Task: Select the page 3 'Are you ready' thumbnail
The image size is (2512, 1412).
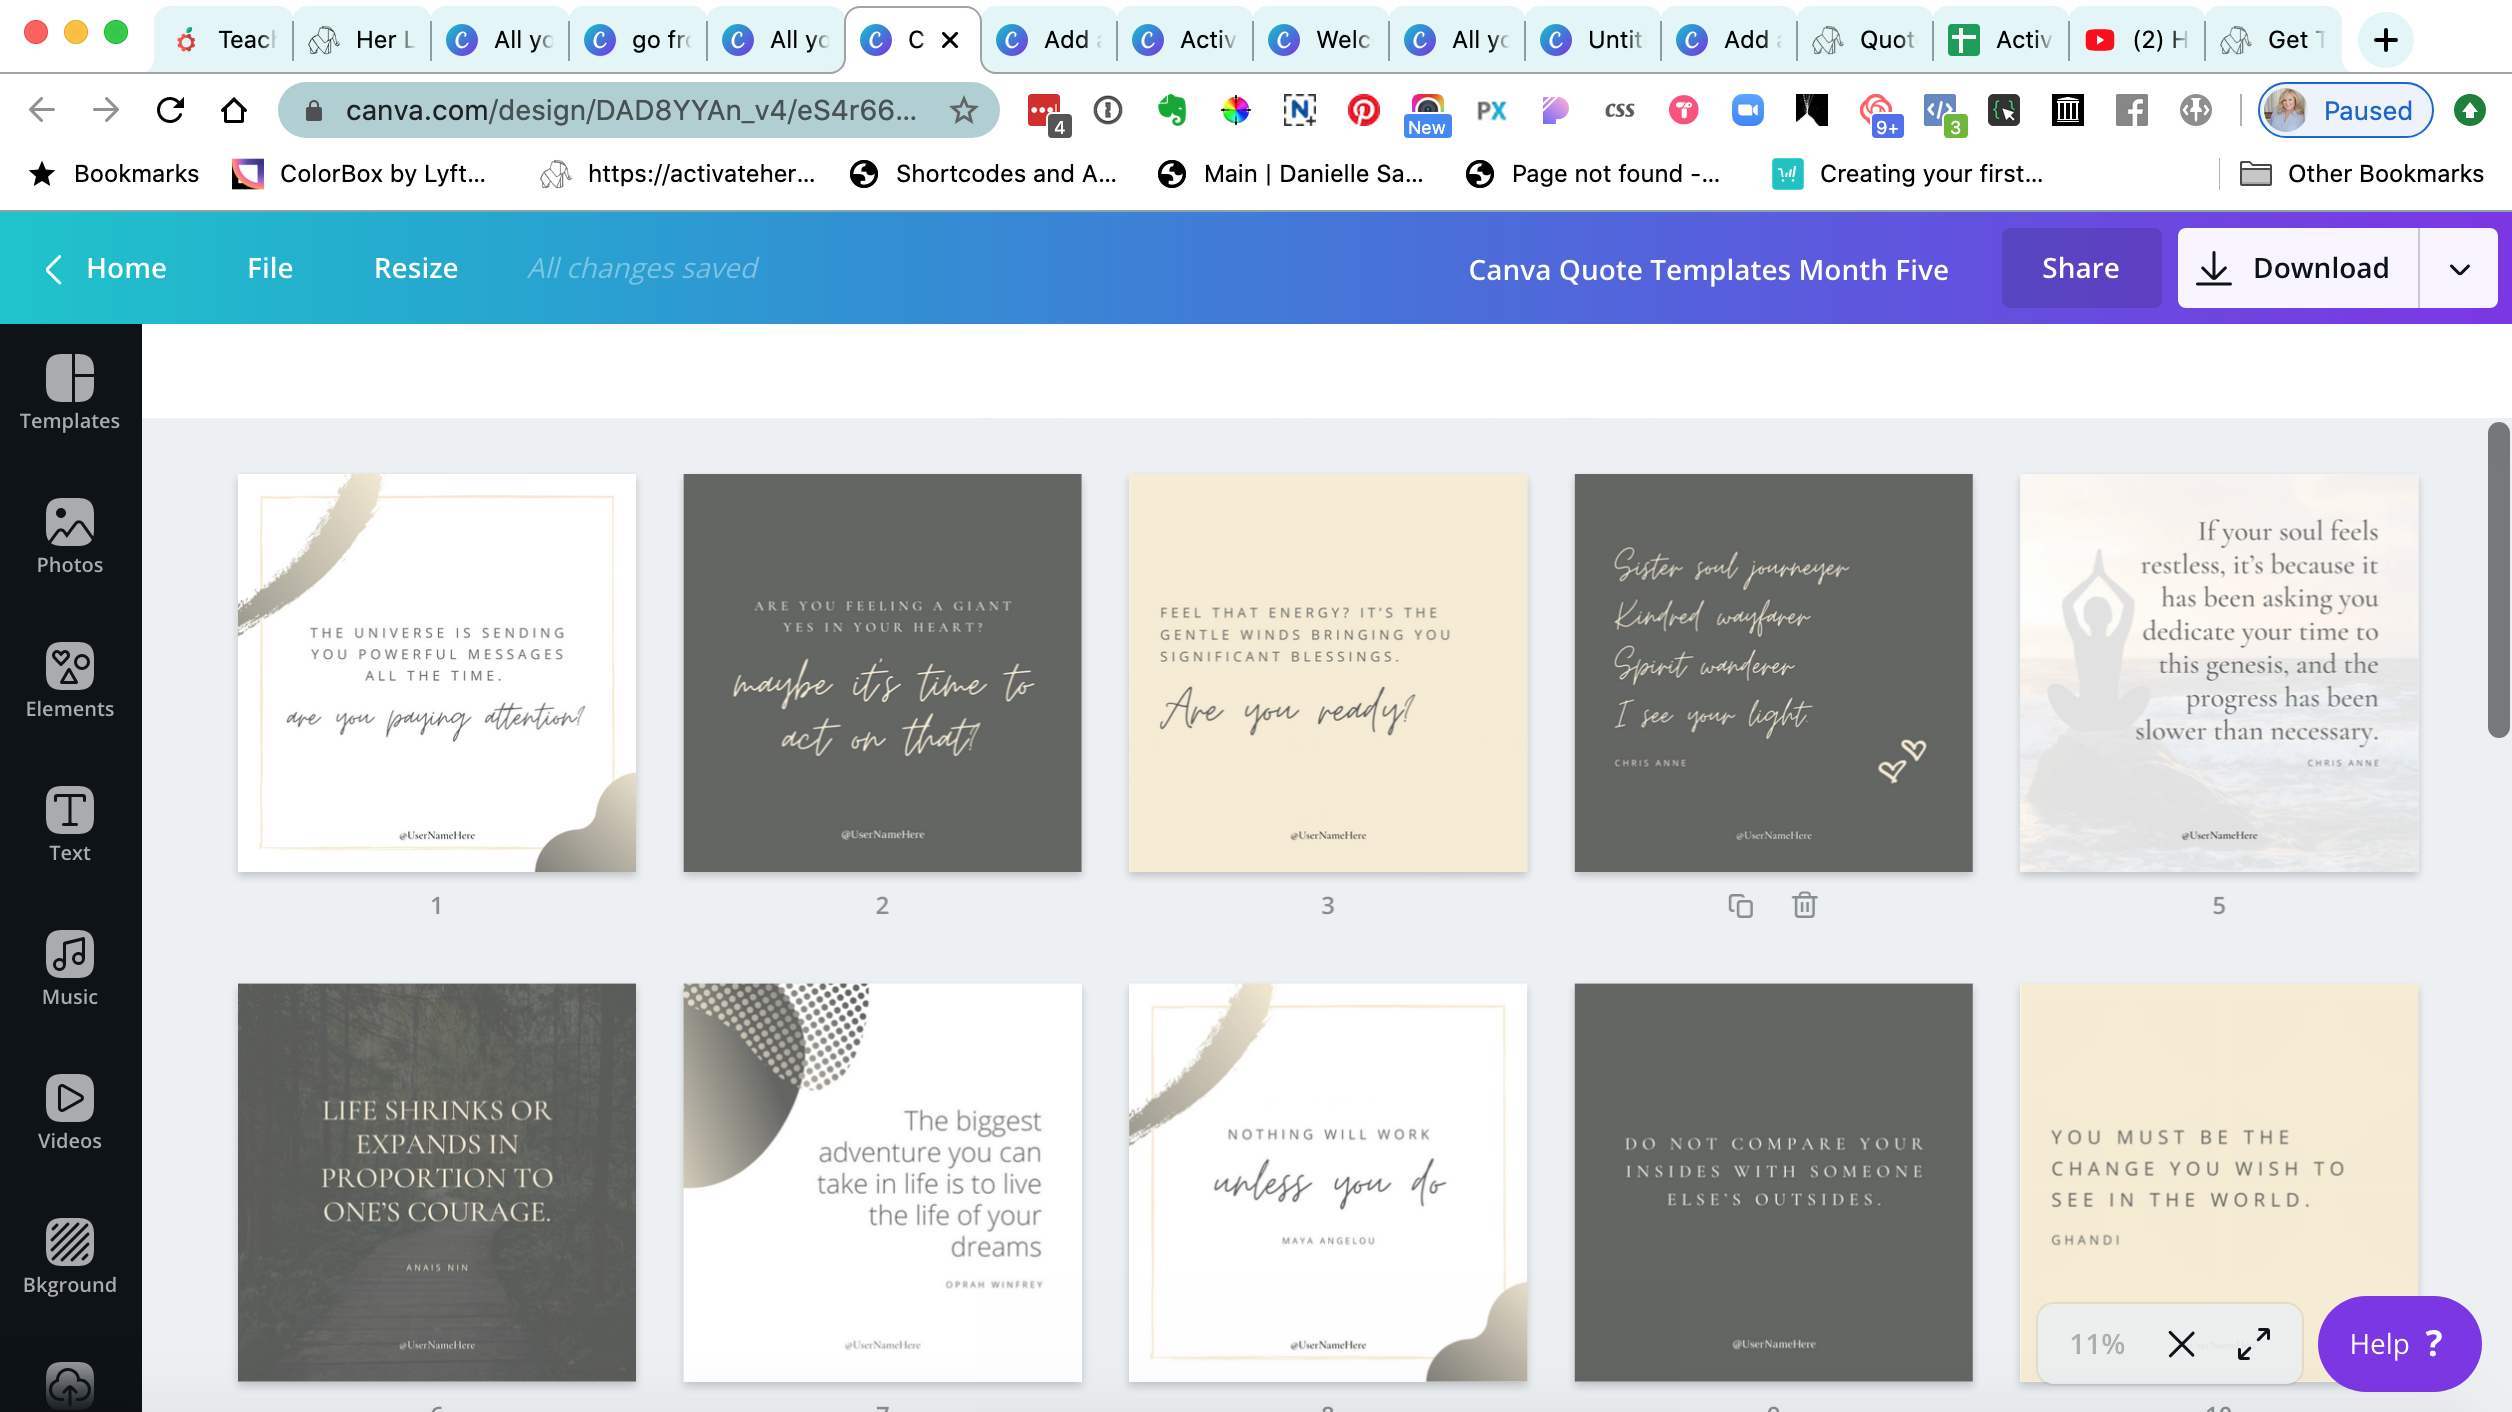Action: [x=1328, y=673]
